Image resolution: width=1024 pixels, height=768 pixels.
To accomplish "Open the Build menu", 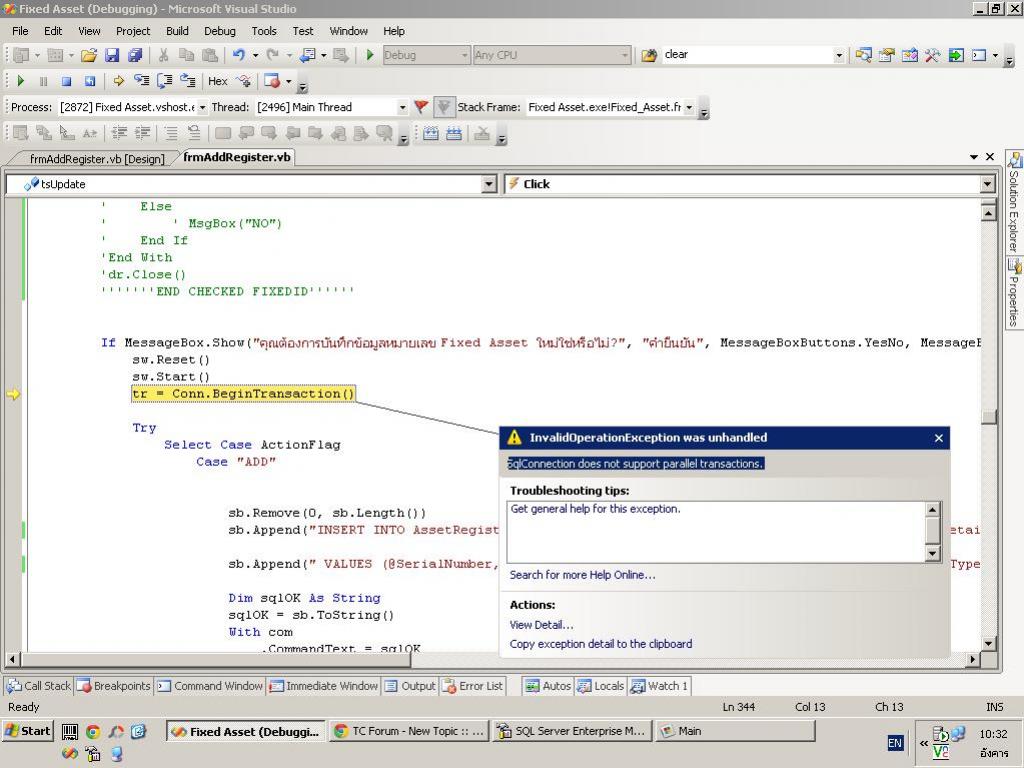I will (177, 31).
